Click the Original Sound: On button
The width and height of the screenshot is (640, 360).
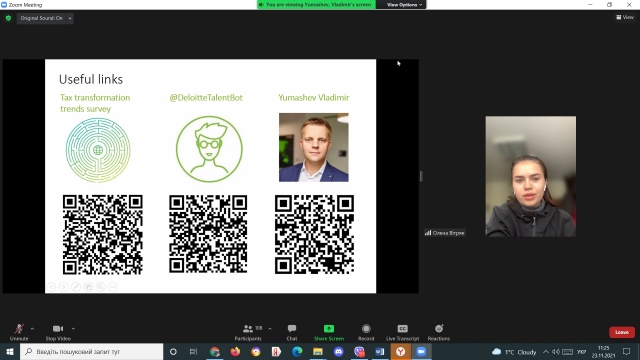[x=41, y=18]
